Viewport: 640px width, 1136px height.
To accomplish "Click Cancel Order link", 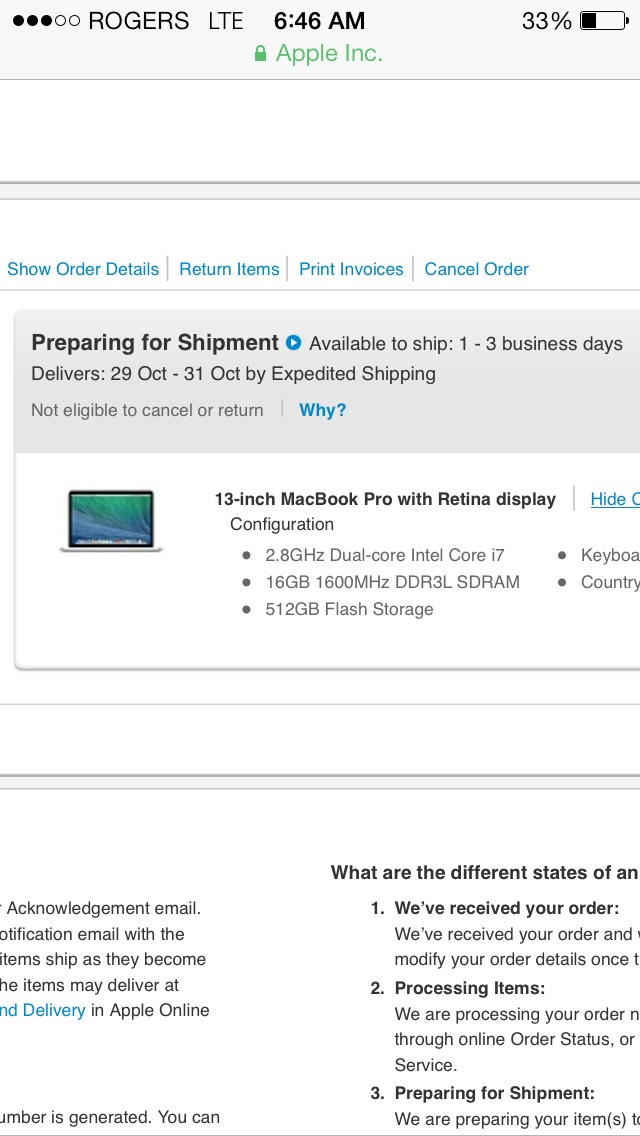I will [476, 269].
